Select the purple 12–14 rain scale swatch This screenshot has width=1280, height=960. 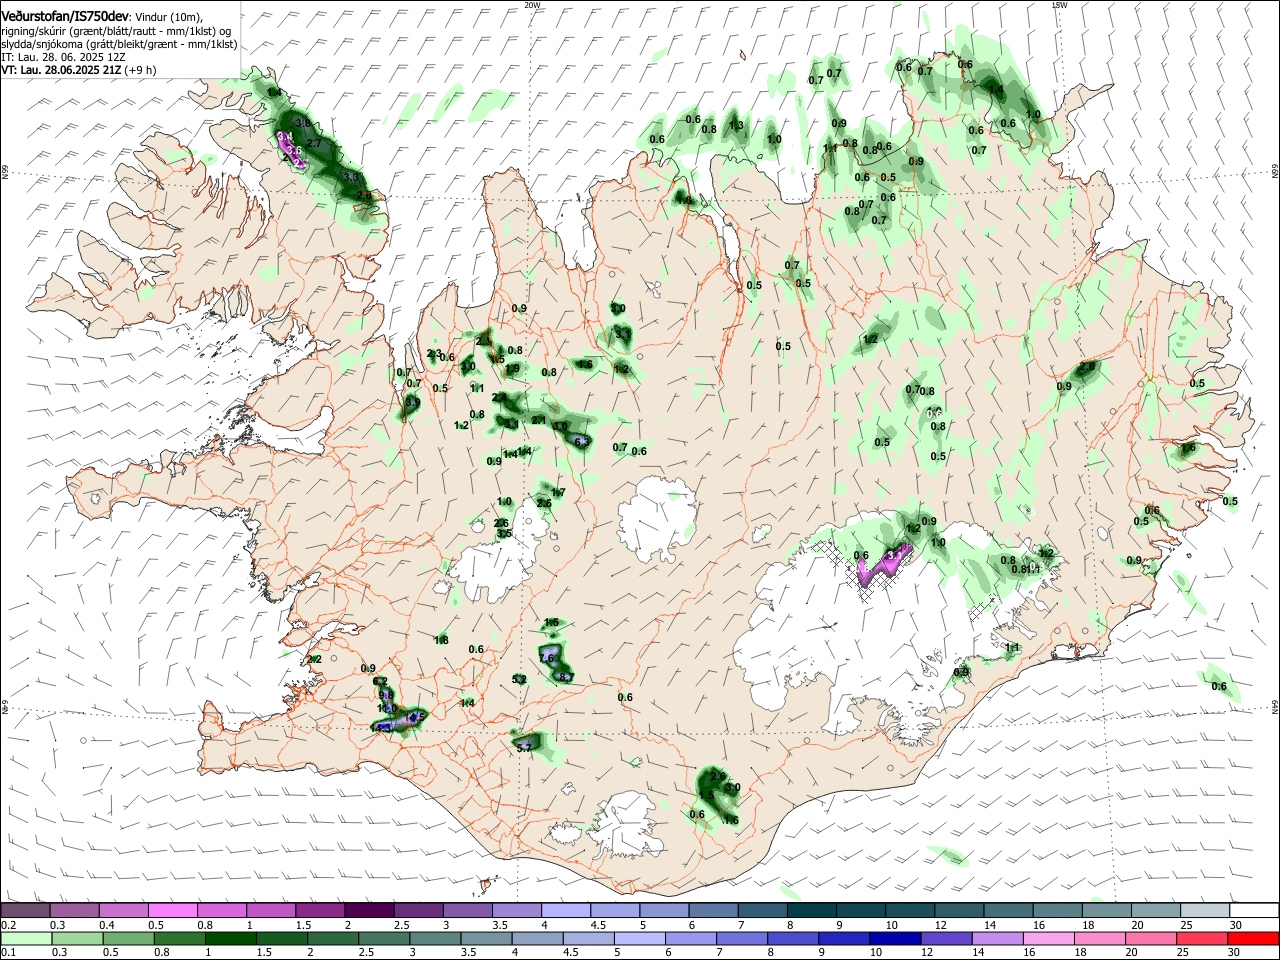coord(947,938)
